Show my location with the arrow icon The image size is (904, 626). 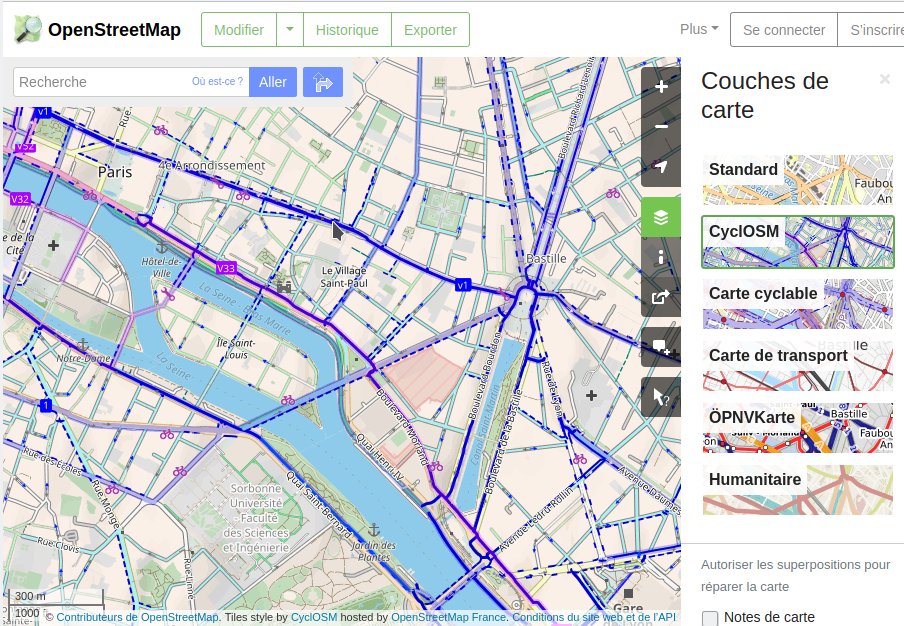point(661,167)
